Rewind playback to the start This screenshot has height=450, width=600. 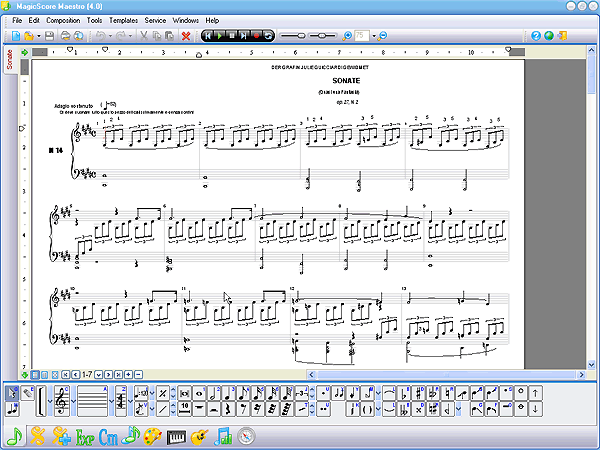tap(207, 36)
